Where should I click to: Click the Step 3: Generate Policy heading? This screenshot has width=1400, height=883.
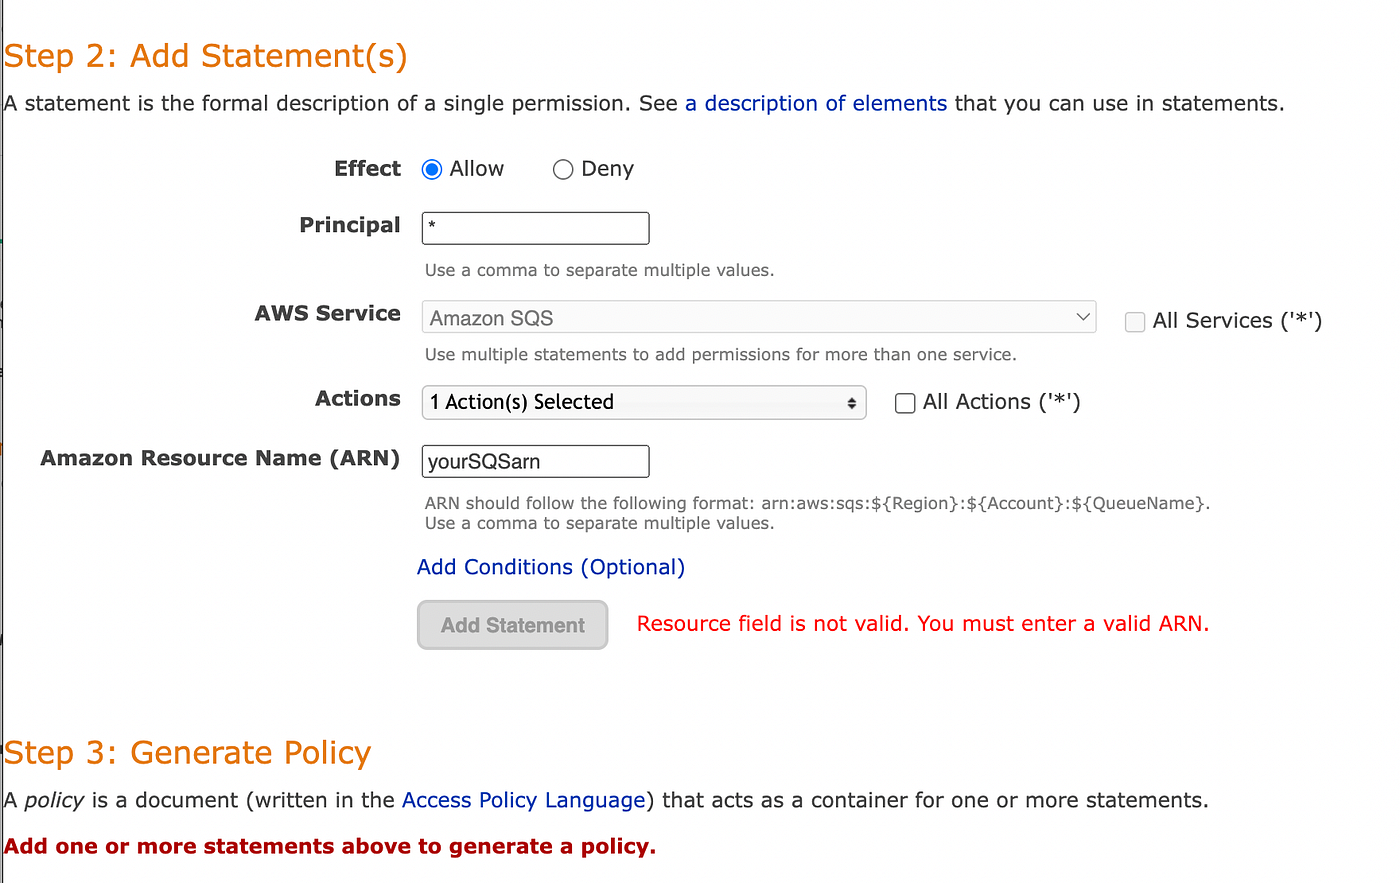click(x=188, y=752)
